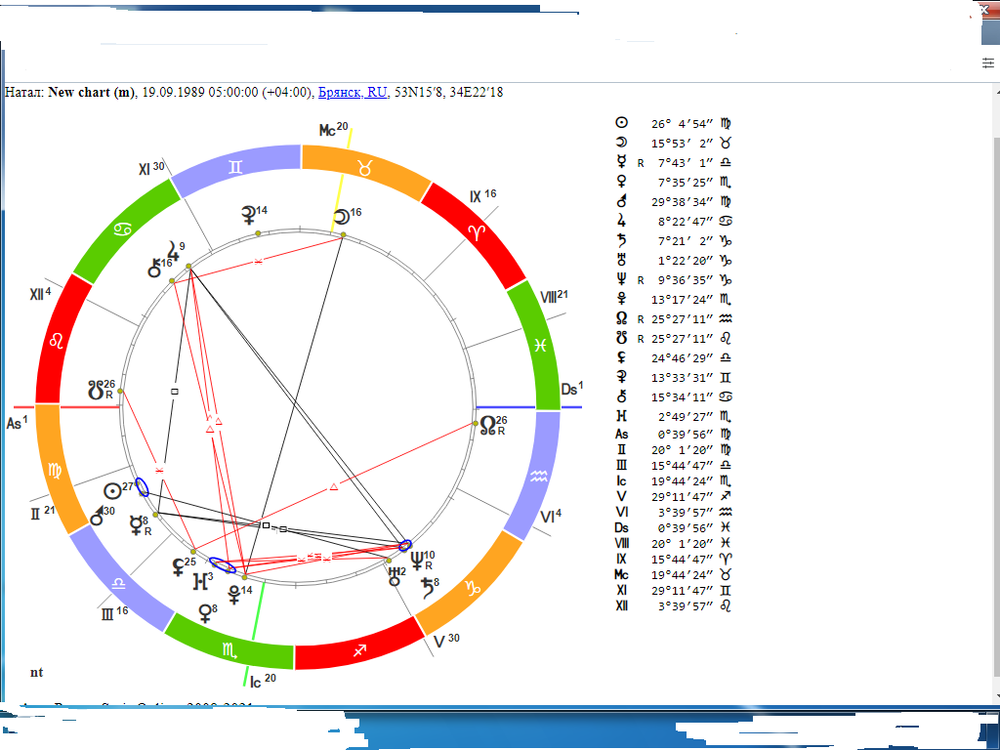The image size is (1000, 750).
Task: Select the Mars position value "29°38′34″"
Action: click(682, 202)
